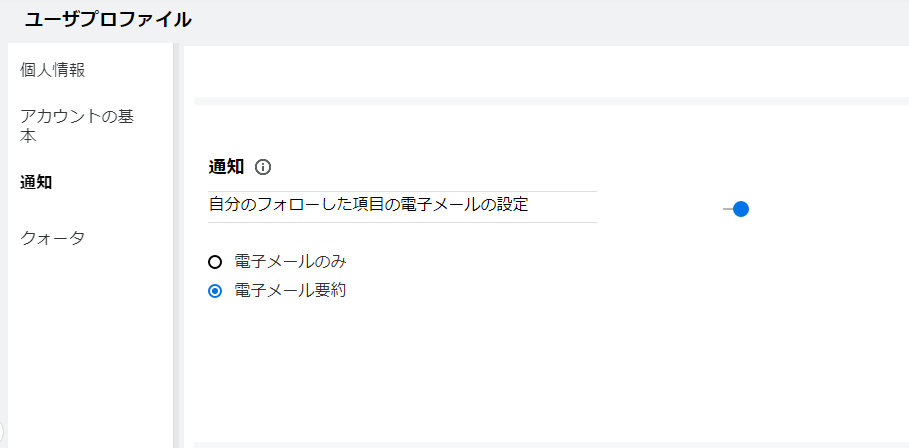This screenshot has width=909, height=448.
Task: Click the bold 通知 heading in the content panel
Action: (x=226, y=166)
